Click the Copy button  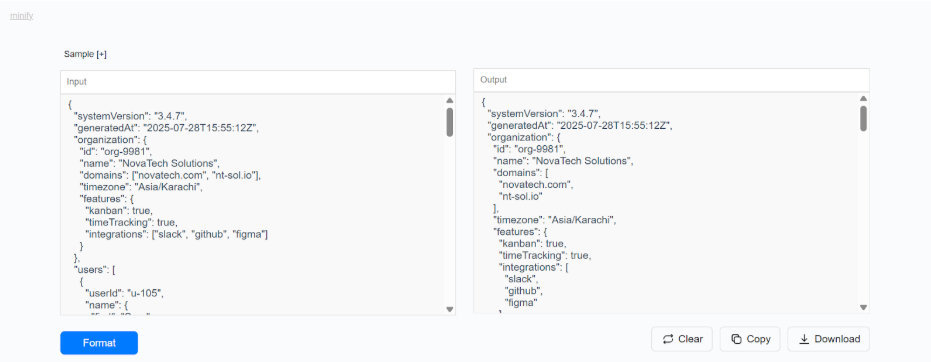click(x=751, y=339)
